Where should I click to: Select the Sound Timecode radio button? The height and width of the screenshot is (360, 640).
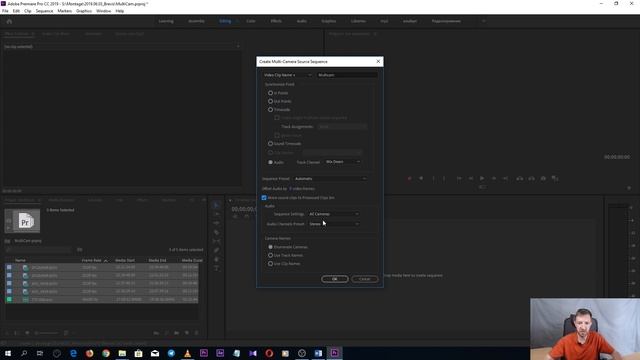(270, 144)
